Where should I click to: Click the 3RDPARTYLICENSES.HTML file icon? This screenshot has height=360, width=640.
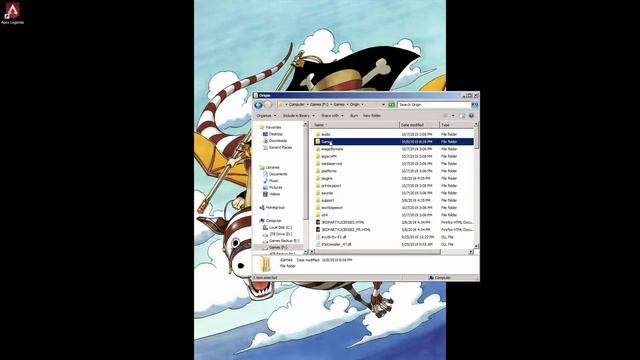tap(318, 222)
